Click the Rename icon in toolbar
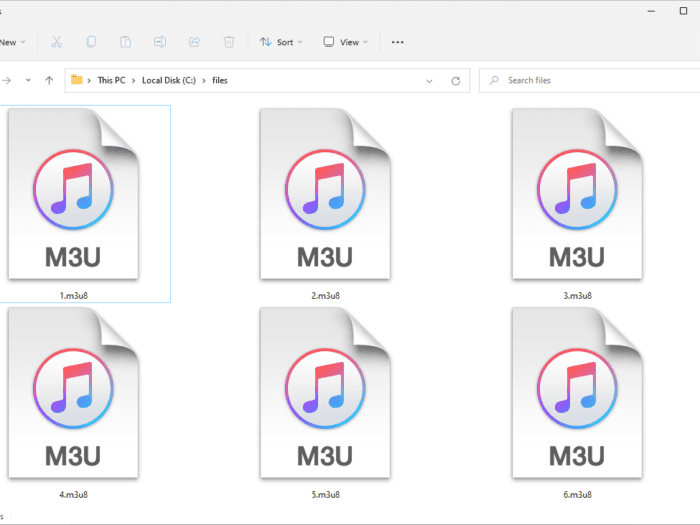The image size is (700, 525). (x=159, y=42)
